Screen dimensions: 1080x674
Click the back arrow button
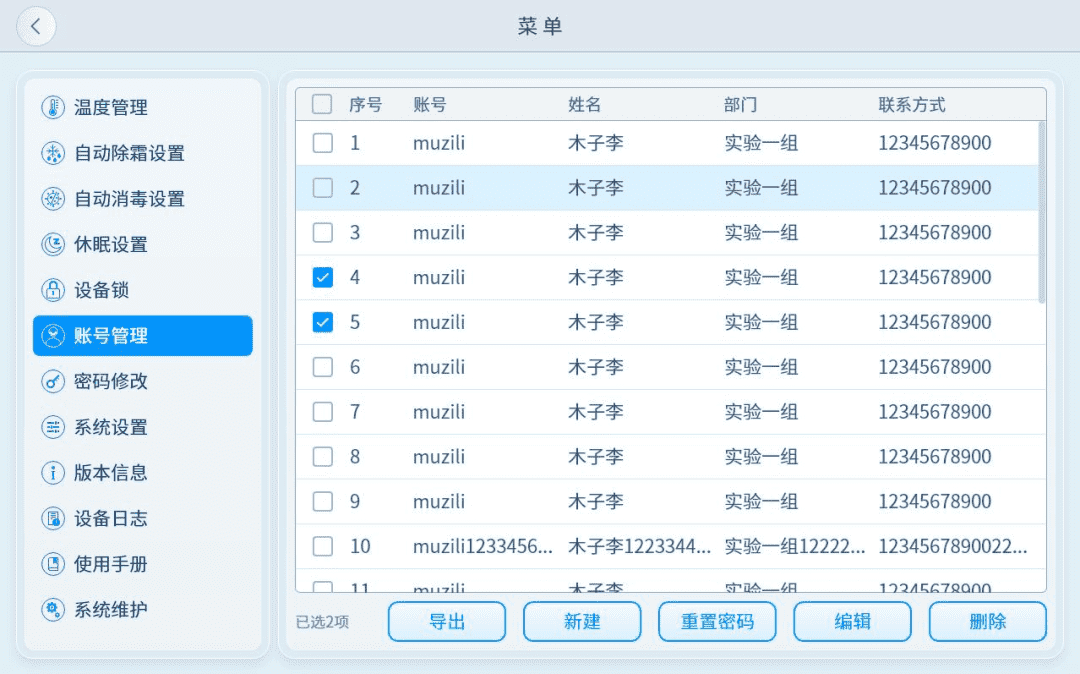37,27
